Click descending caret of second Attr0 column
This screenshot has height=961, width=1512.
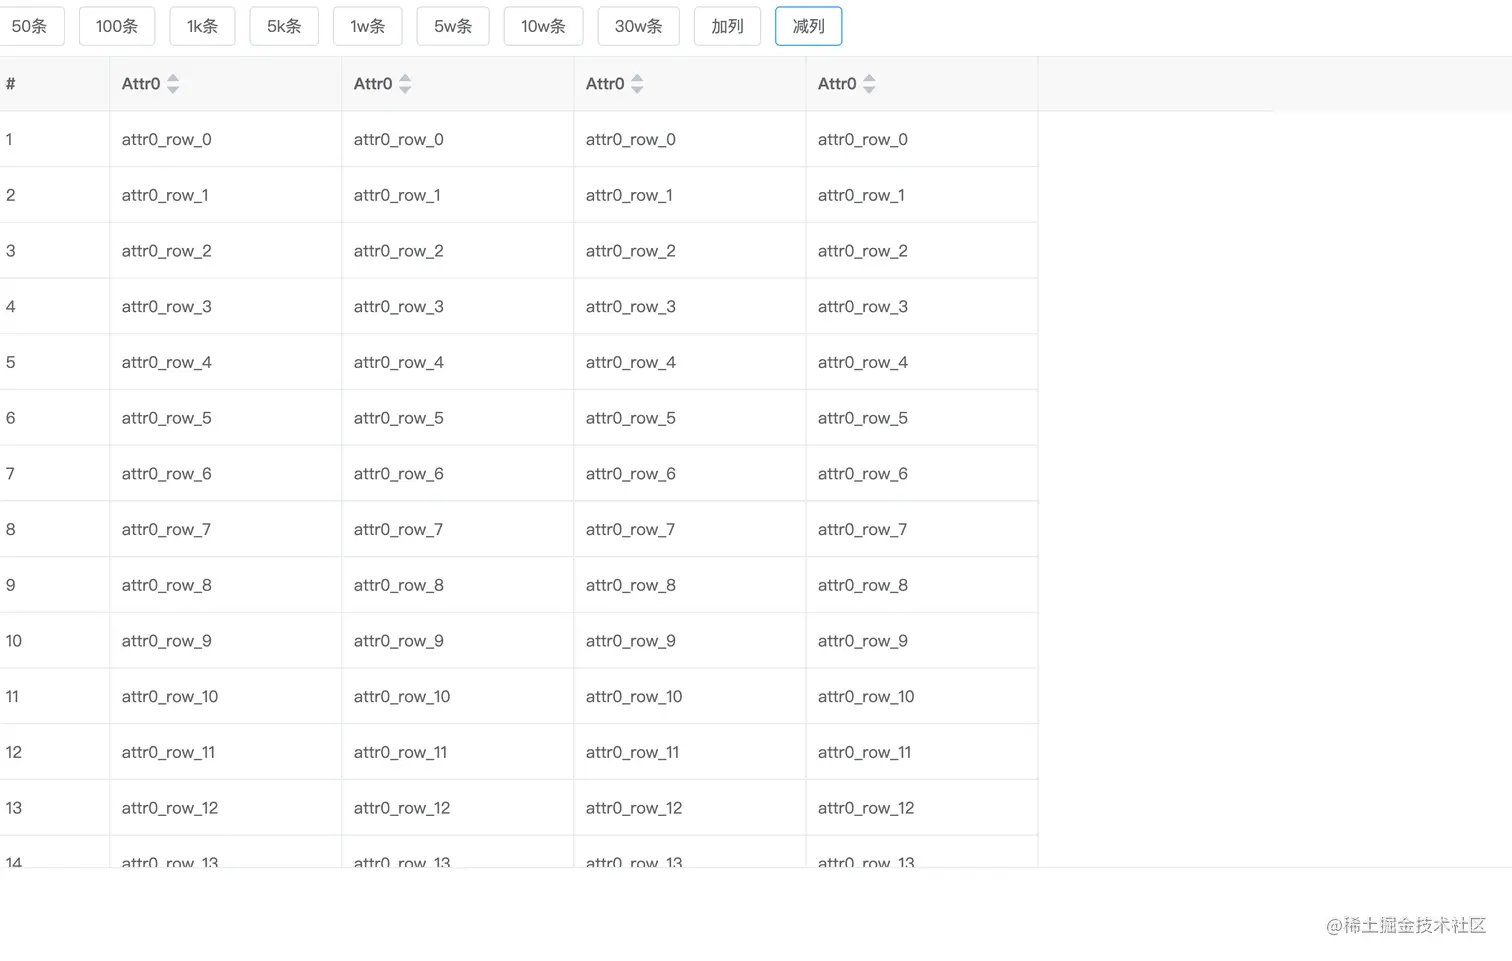pos(405,90)
